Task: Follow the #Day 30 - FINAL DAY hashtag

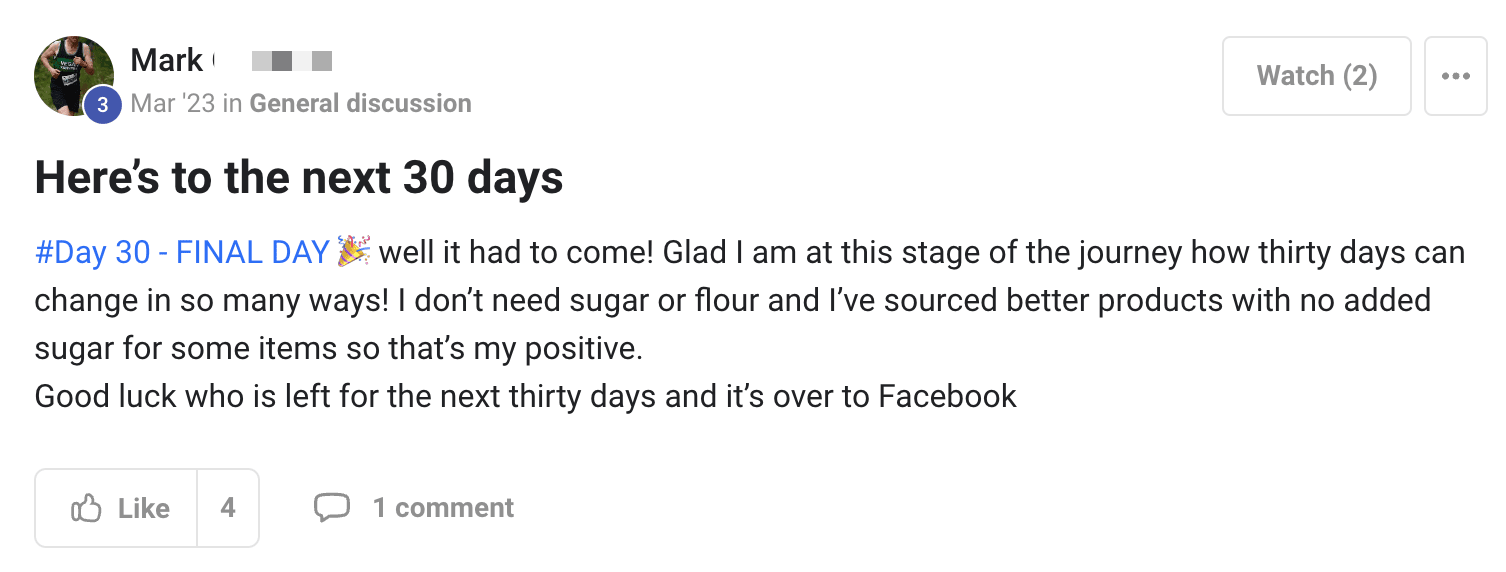Action: [x=182, y=252]
